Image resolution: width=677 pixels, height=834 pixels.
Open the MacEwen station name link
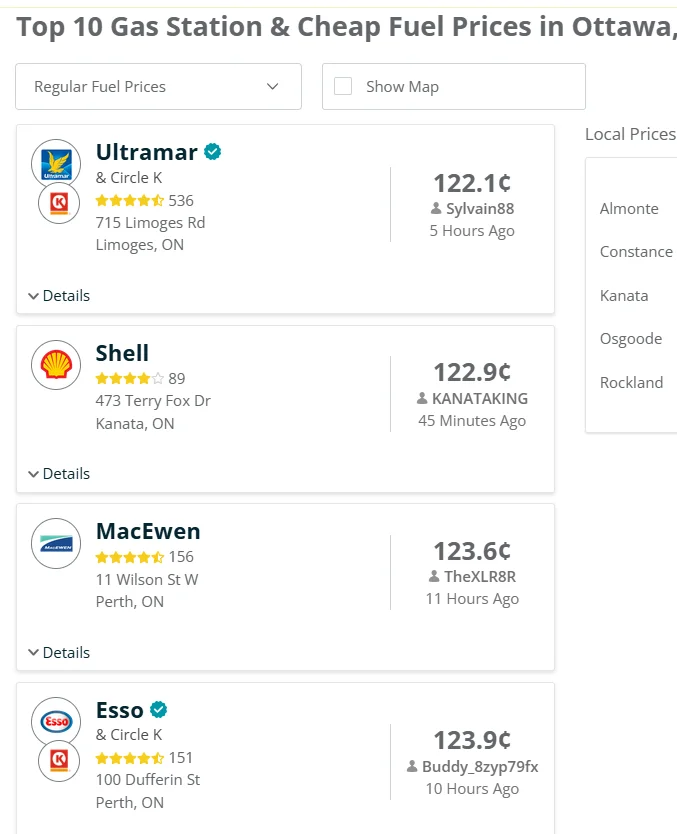pyautogui.click(x=148, y=531)
